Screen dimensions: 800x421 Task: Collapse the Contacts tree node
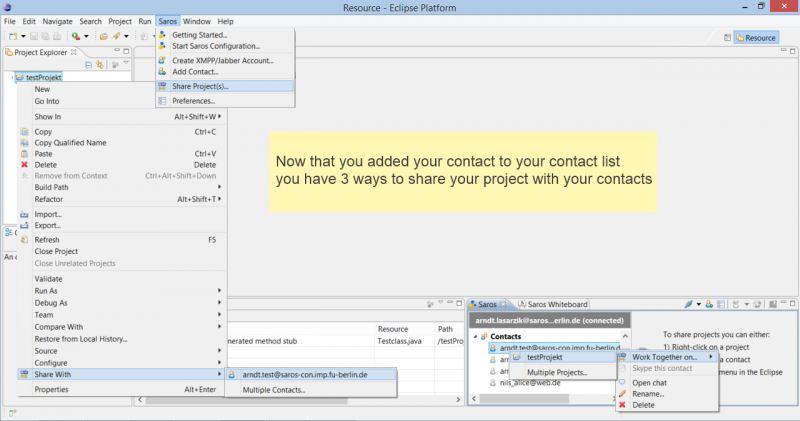[x=476, y=336]
